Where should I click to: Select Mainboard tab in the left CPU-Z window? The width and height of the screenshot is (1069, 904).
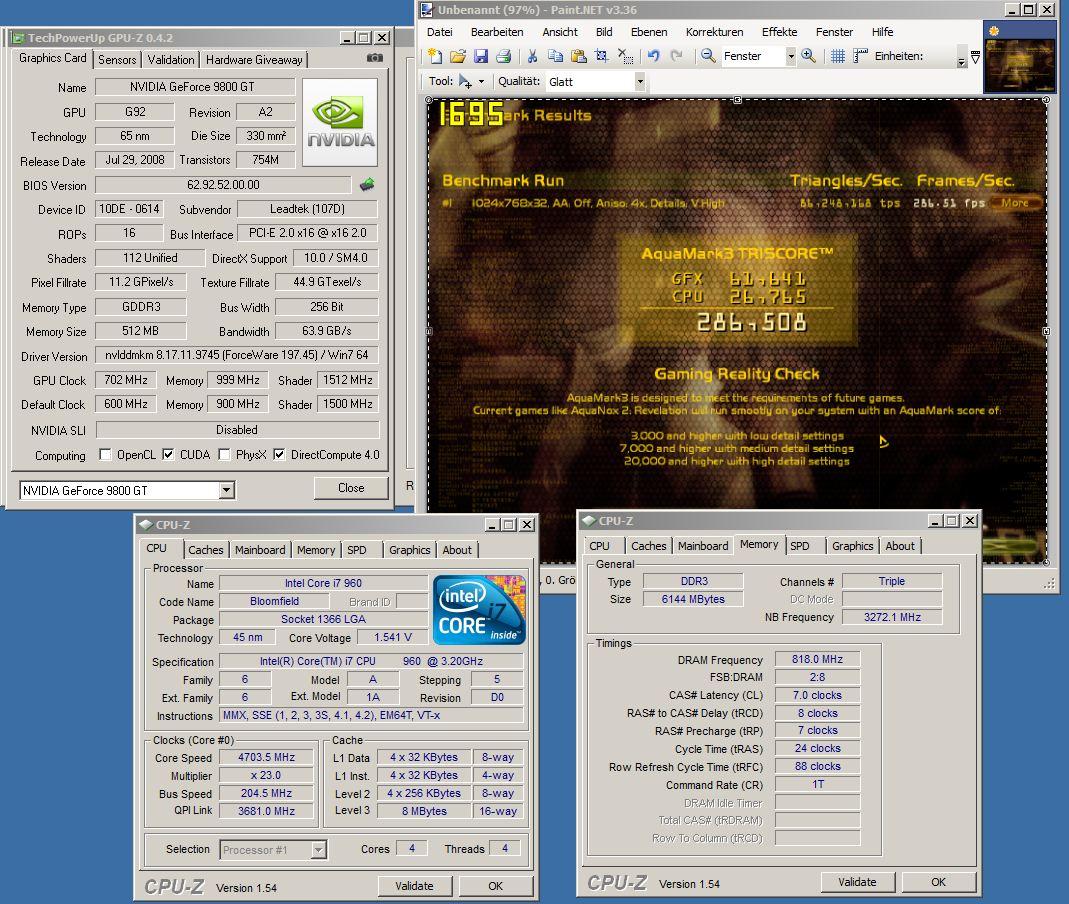pyautogui.click(x=260, y=549)
